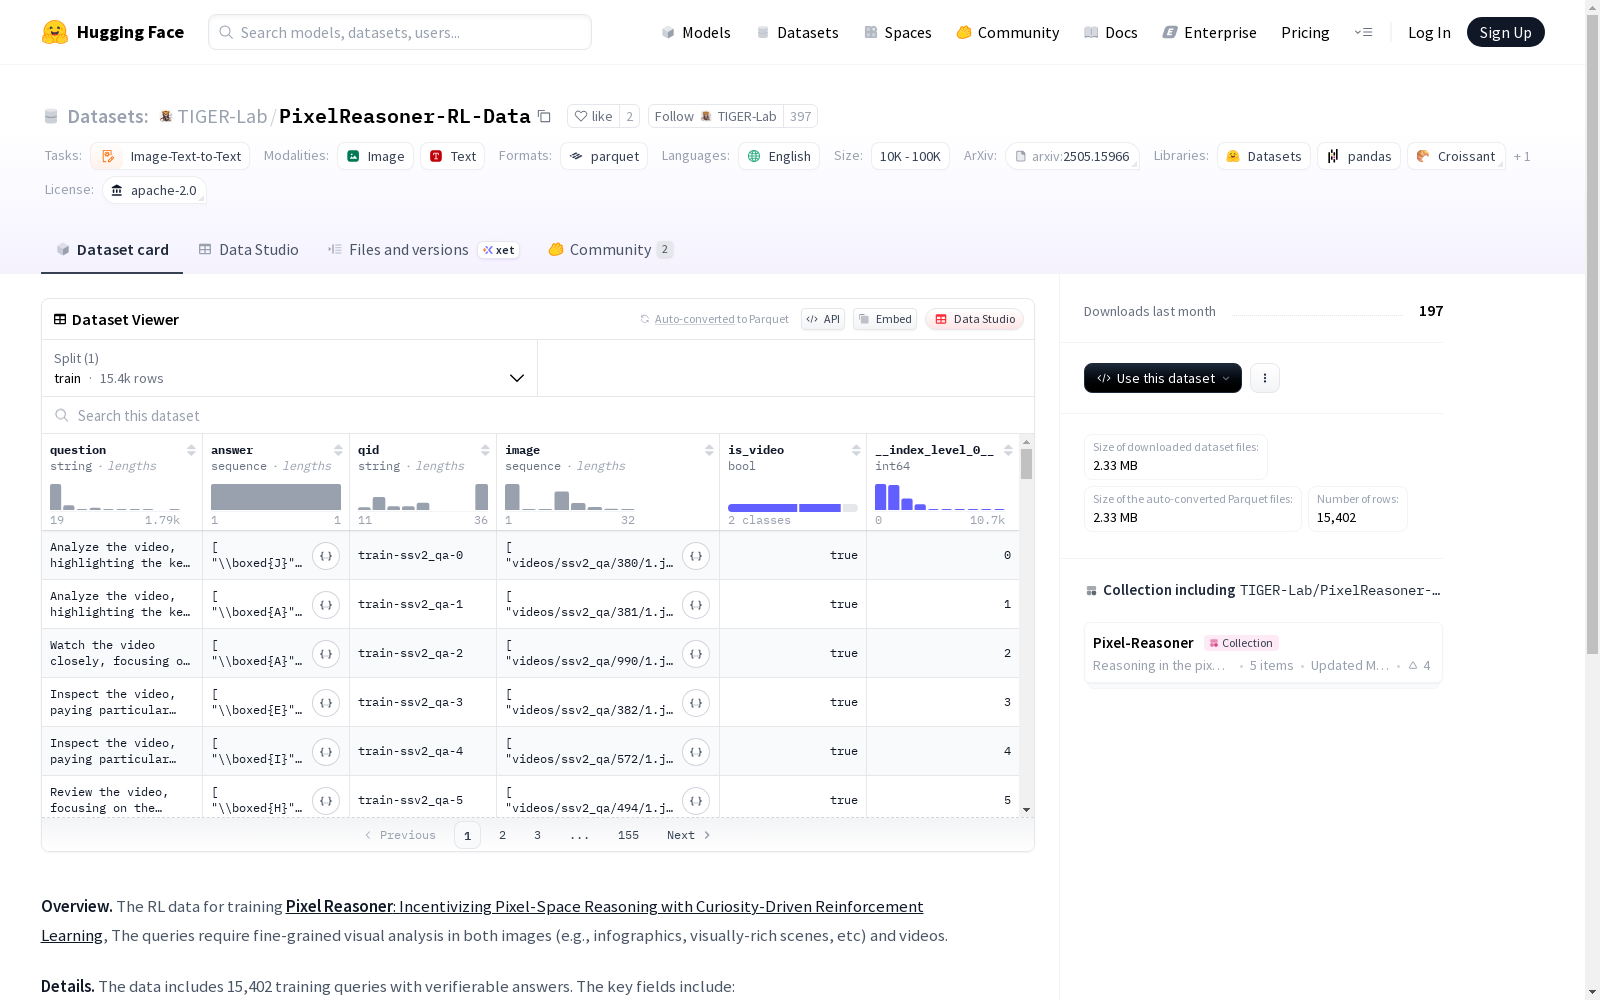Viewport: 1600px width, 1000px height.
Task: Open Datasets in the top navigation
Action: pos(797,32)
